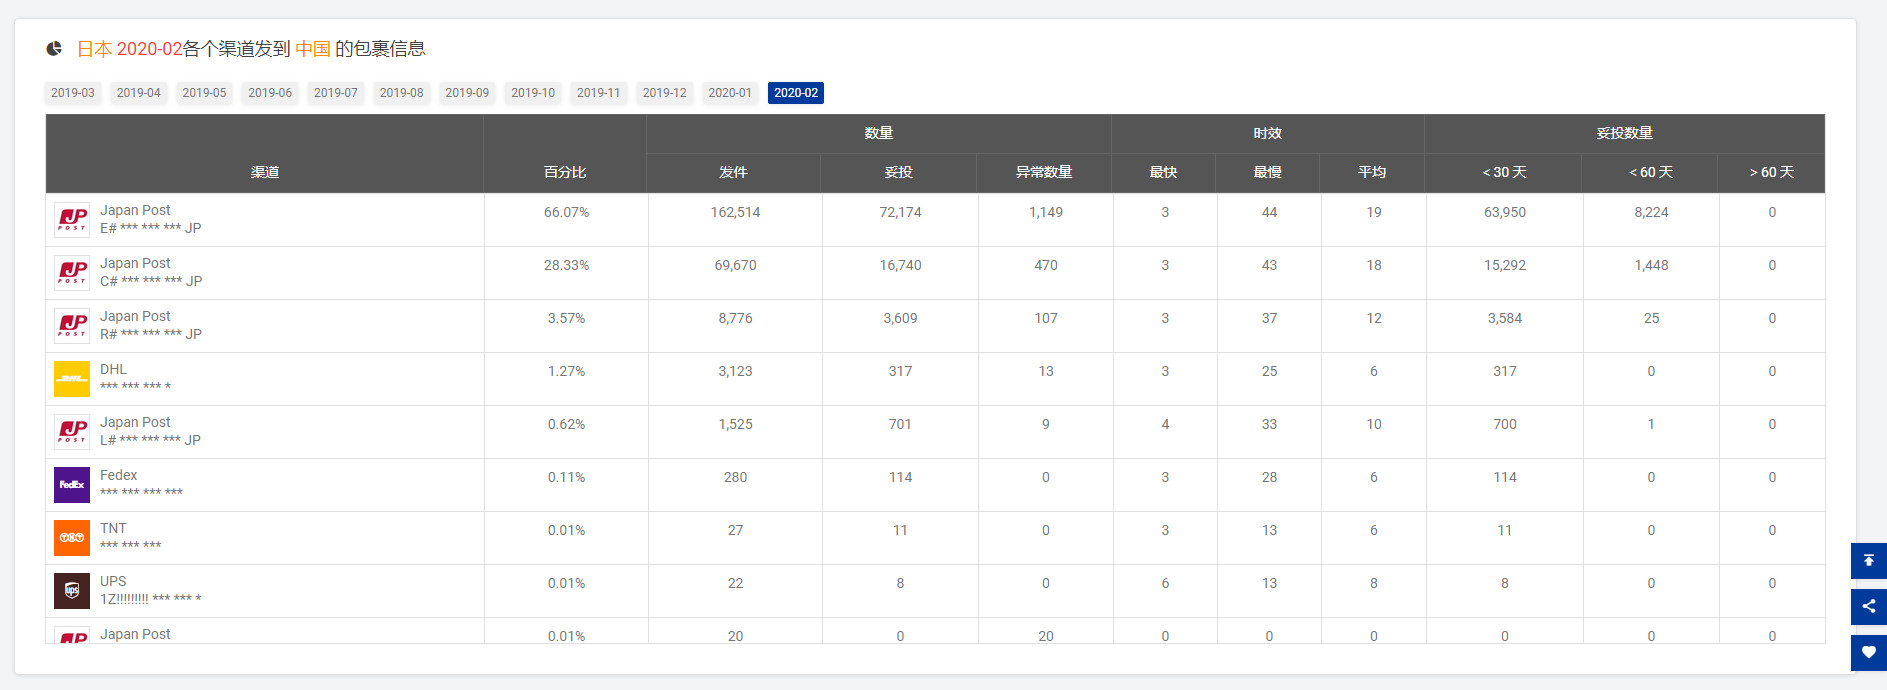Select the active 2020-02 month tab
Screen dimensions: 1887x690
click(x=796, y=93)
